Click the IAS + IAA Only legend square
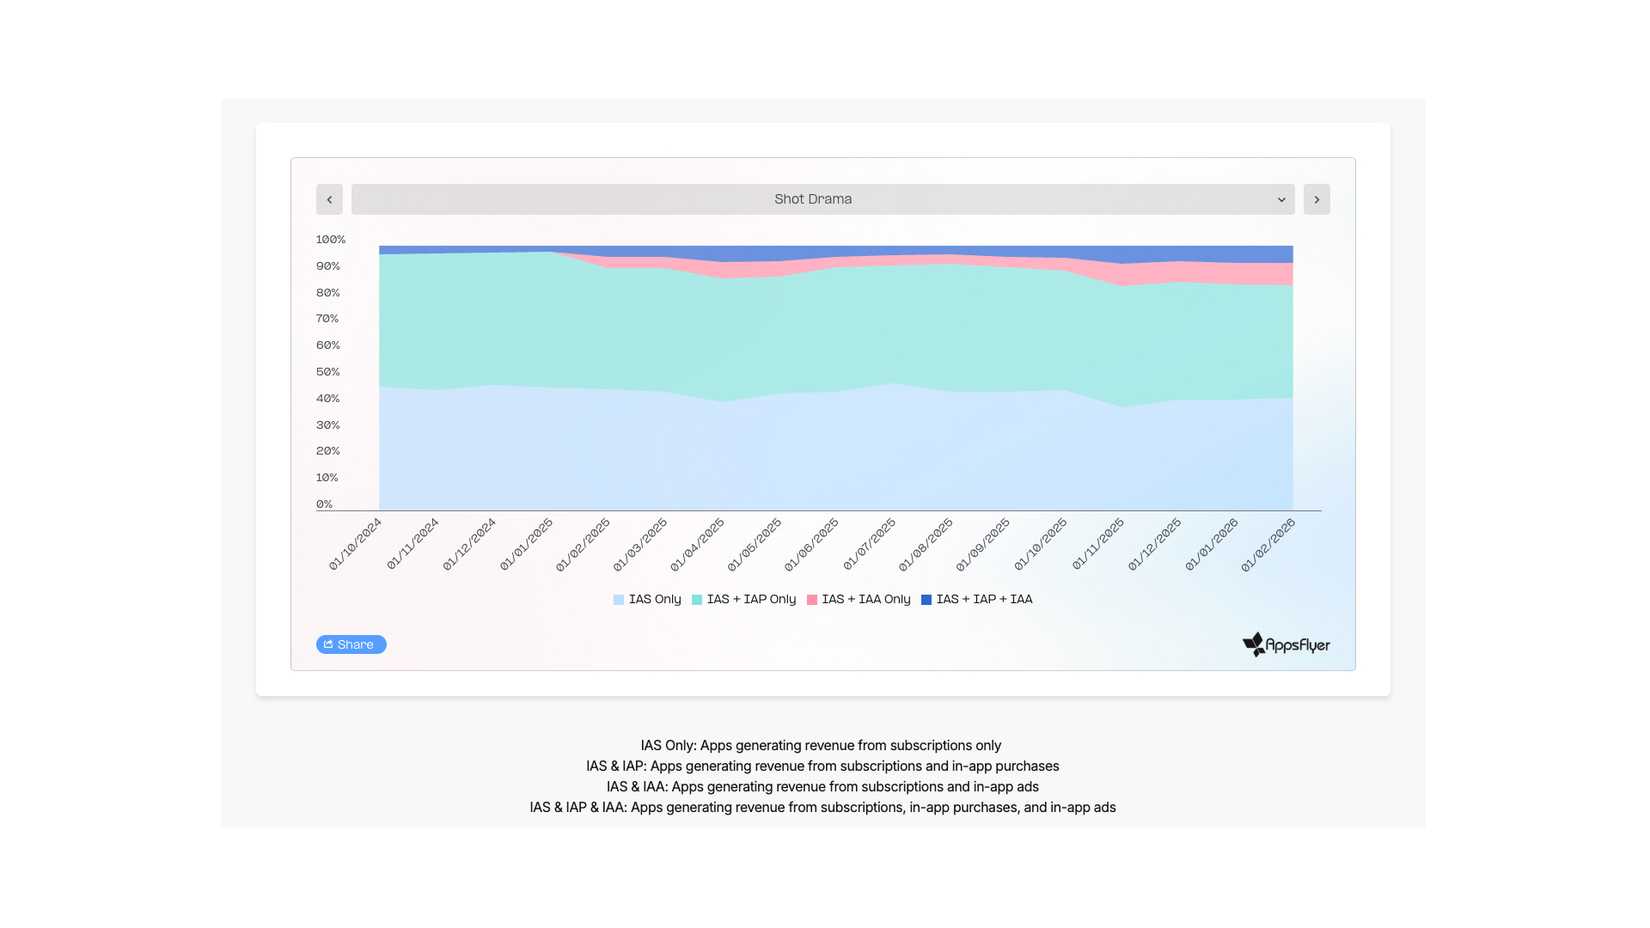Image resolution: width=1650 pixels, height=928 pixels. click(811, 599)
